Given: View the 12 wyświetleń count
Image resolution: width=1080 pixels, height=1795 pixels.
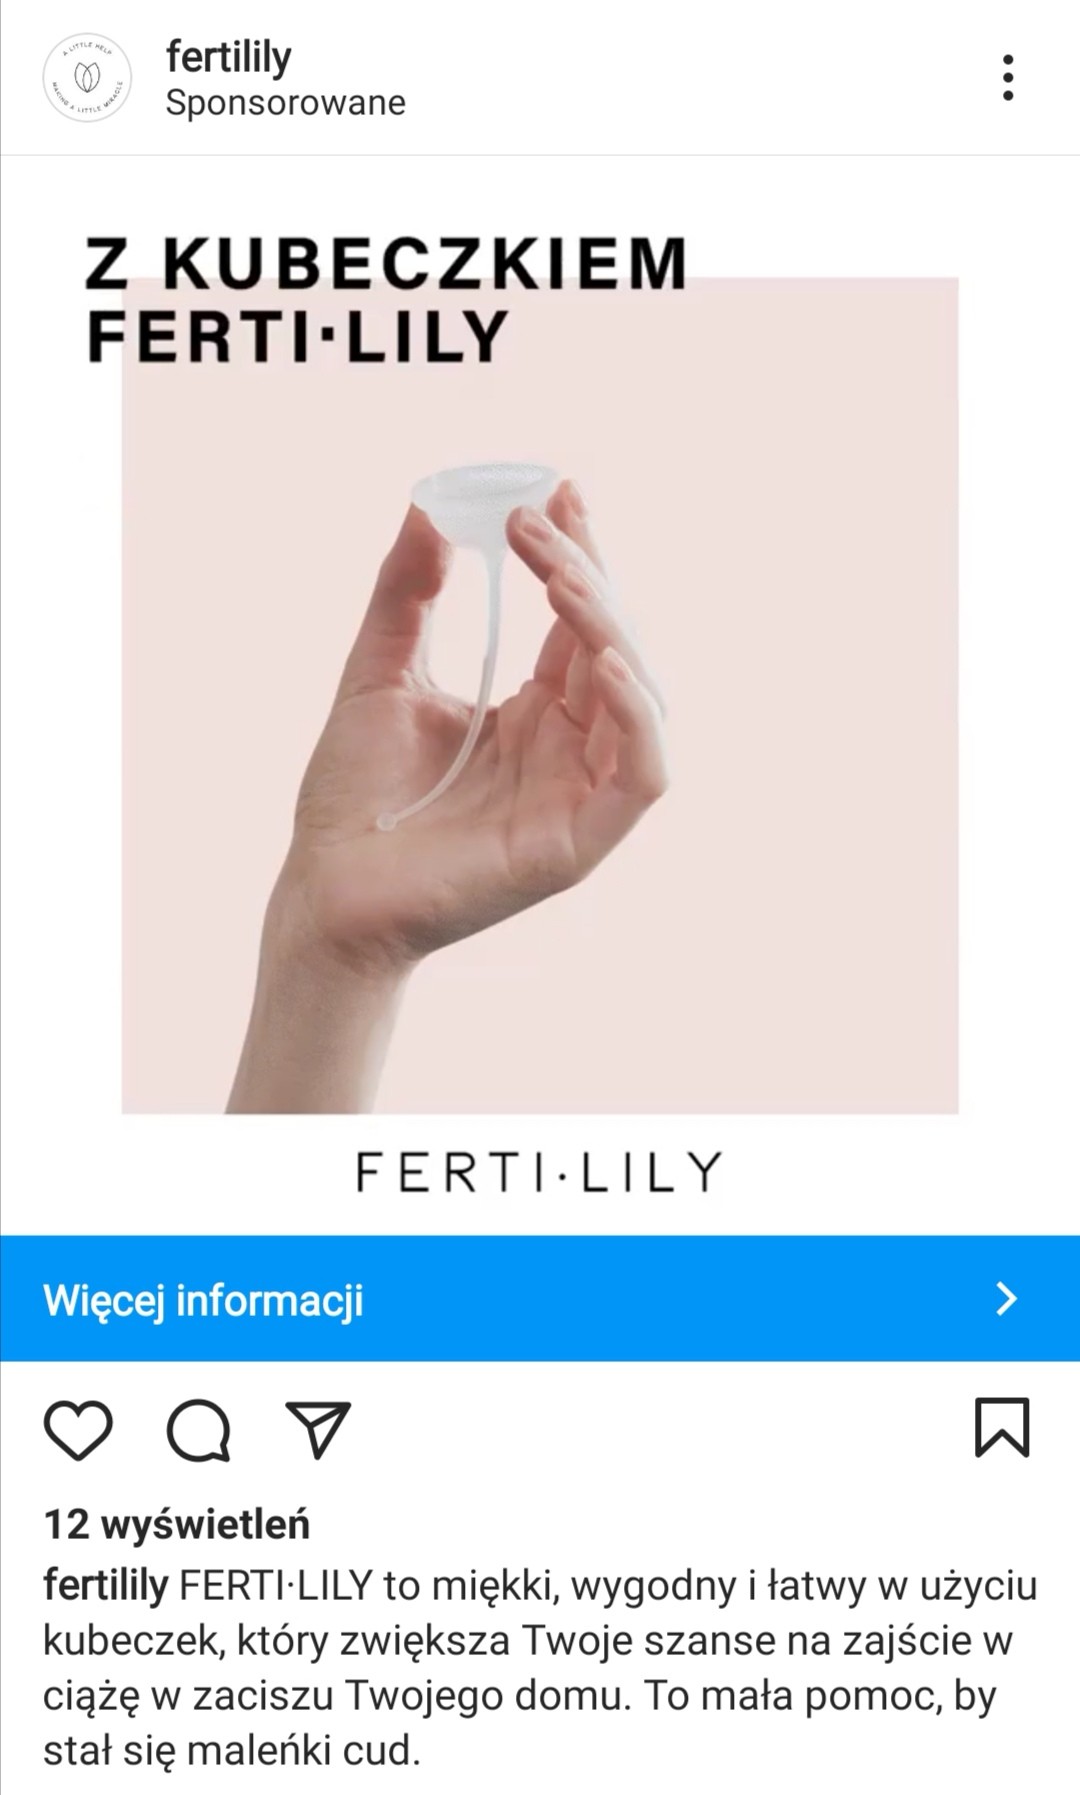Looking at the screenshot, I should coord(177,1525).
